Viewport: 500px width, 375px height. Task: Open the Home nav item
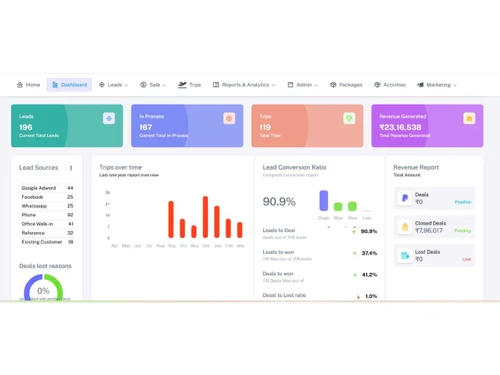[x=28, y=85]
